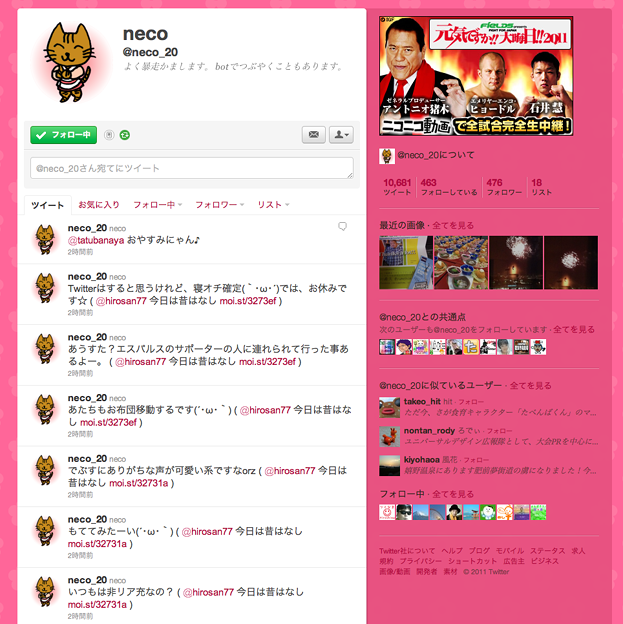Click small cat icon beside @neco_20について
623x624 pixels.
tap(387, 156)
